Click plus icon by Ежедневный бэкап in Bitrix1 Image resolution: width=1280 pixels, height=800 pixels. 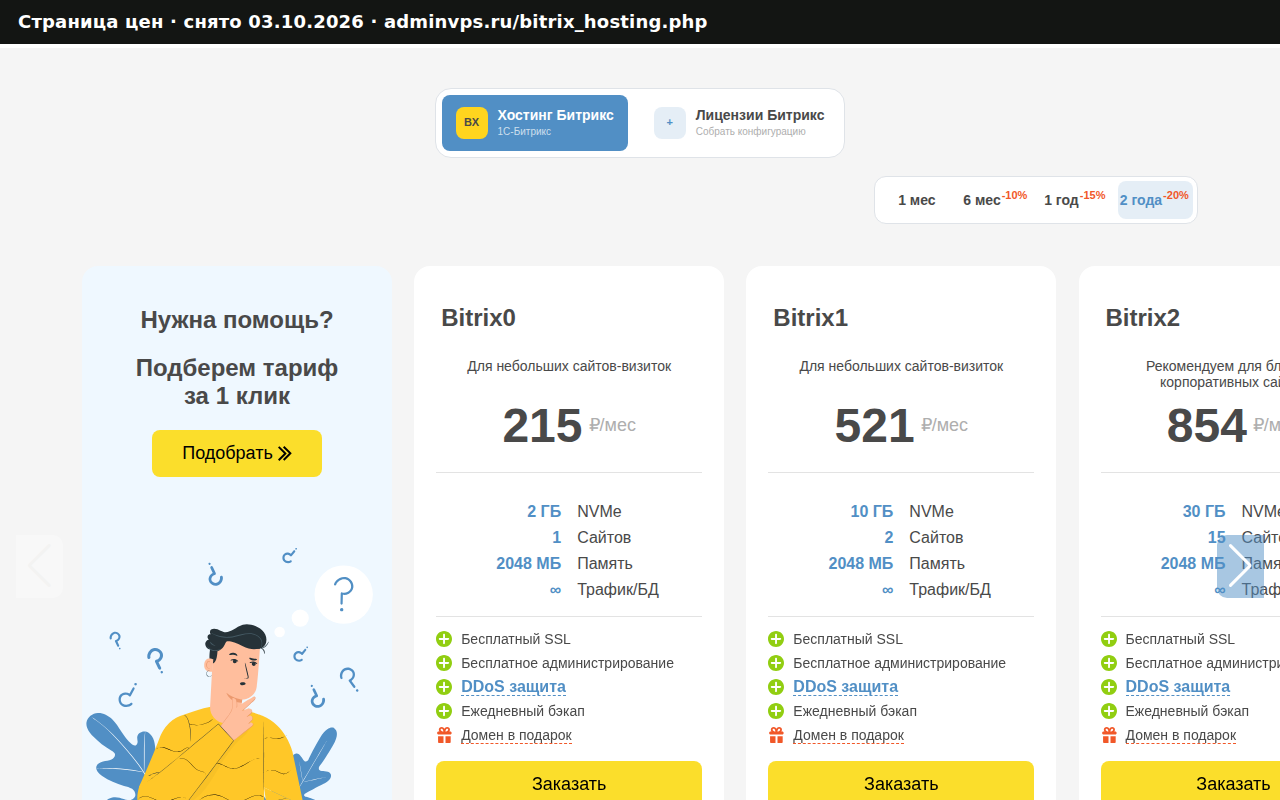(776, 711)
